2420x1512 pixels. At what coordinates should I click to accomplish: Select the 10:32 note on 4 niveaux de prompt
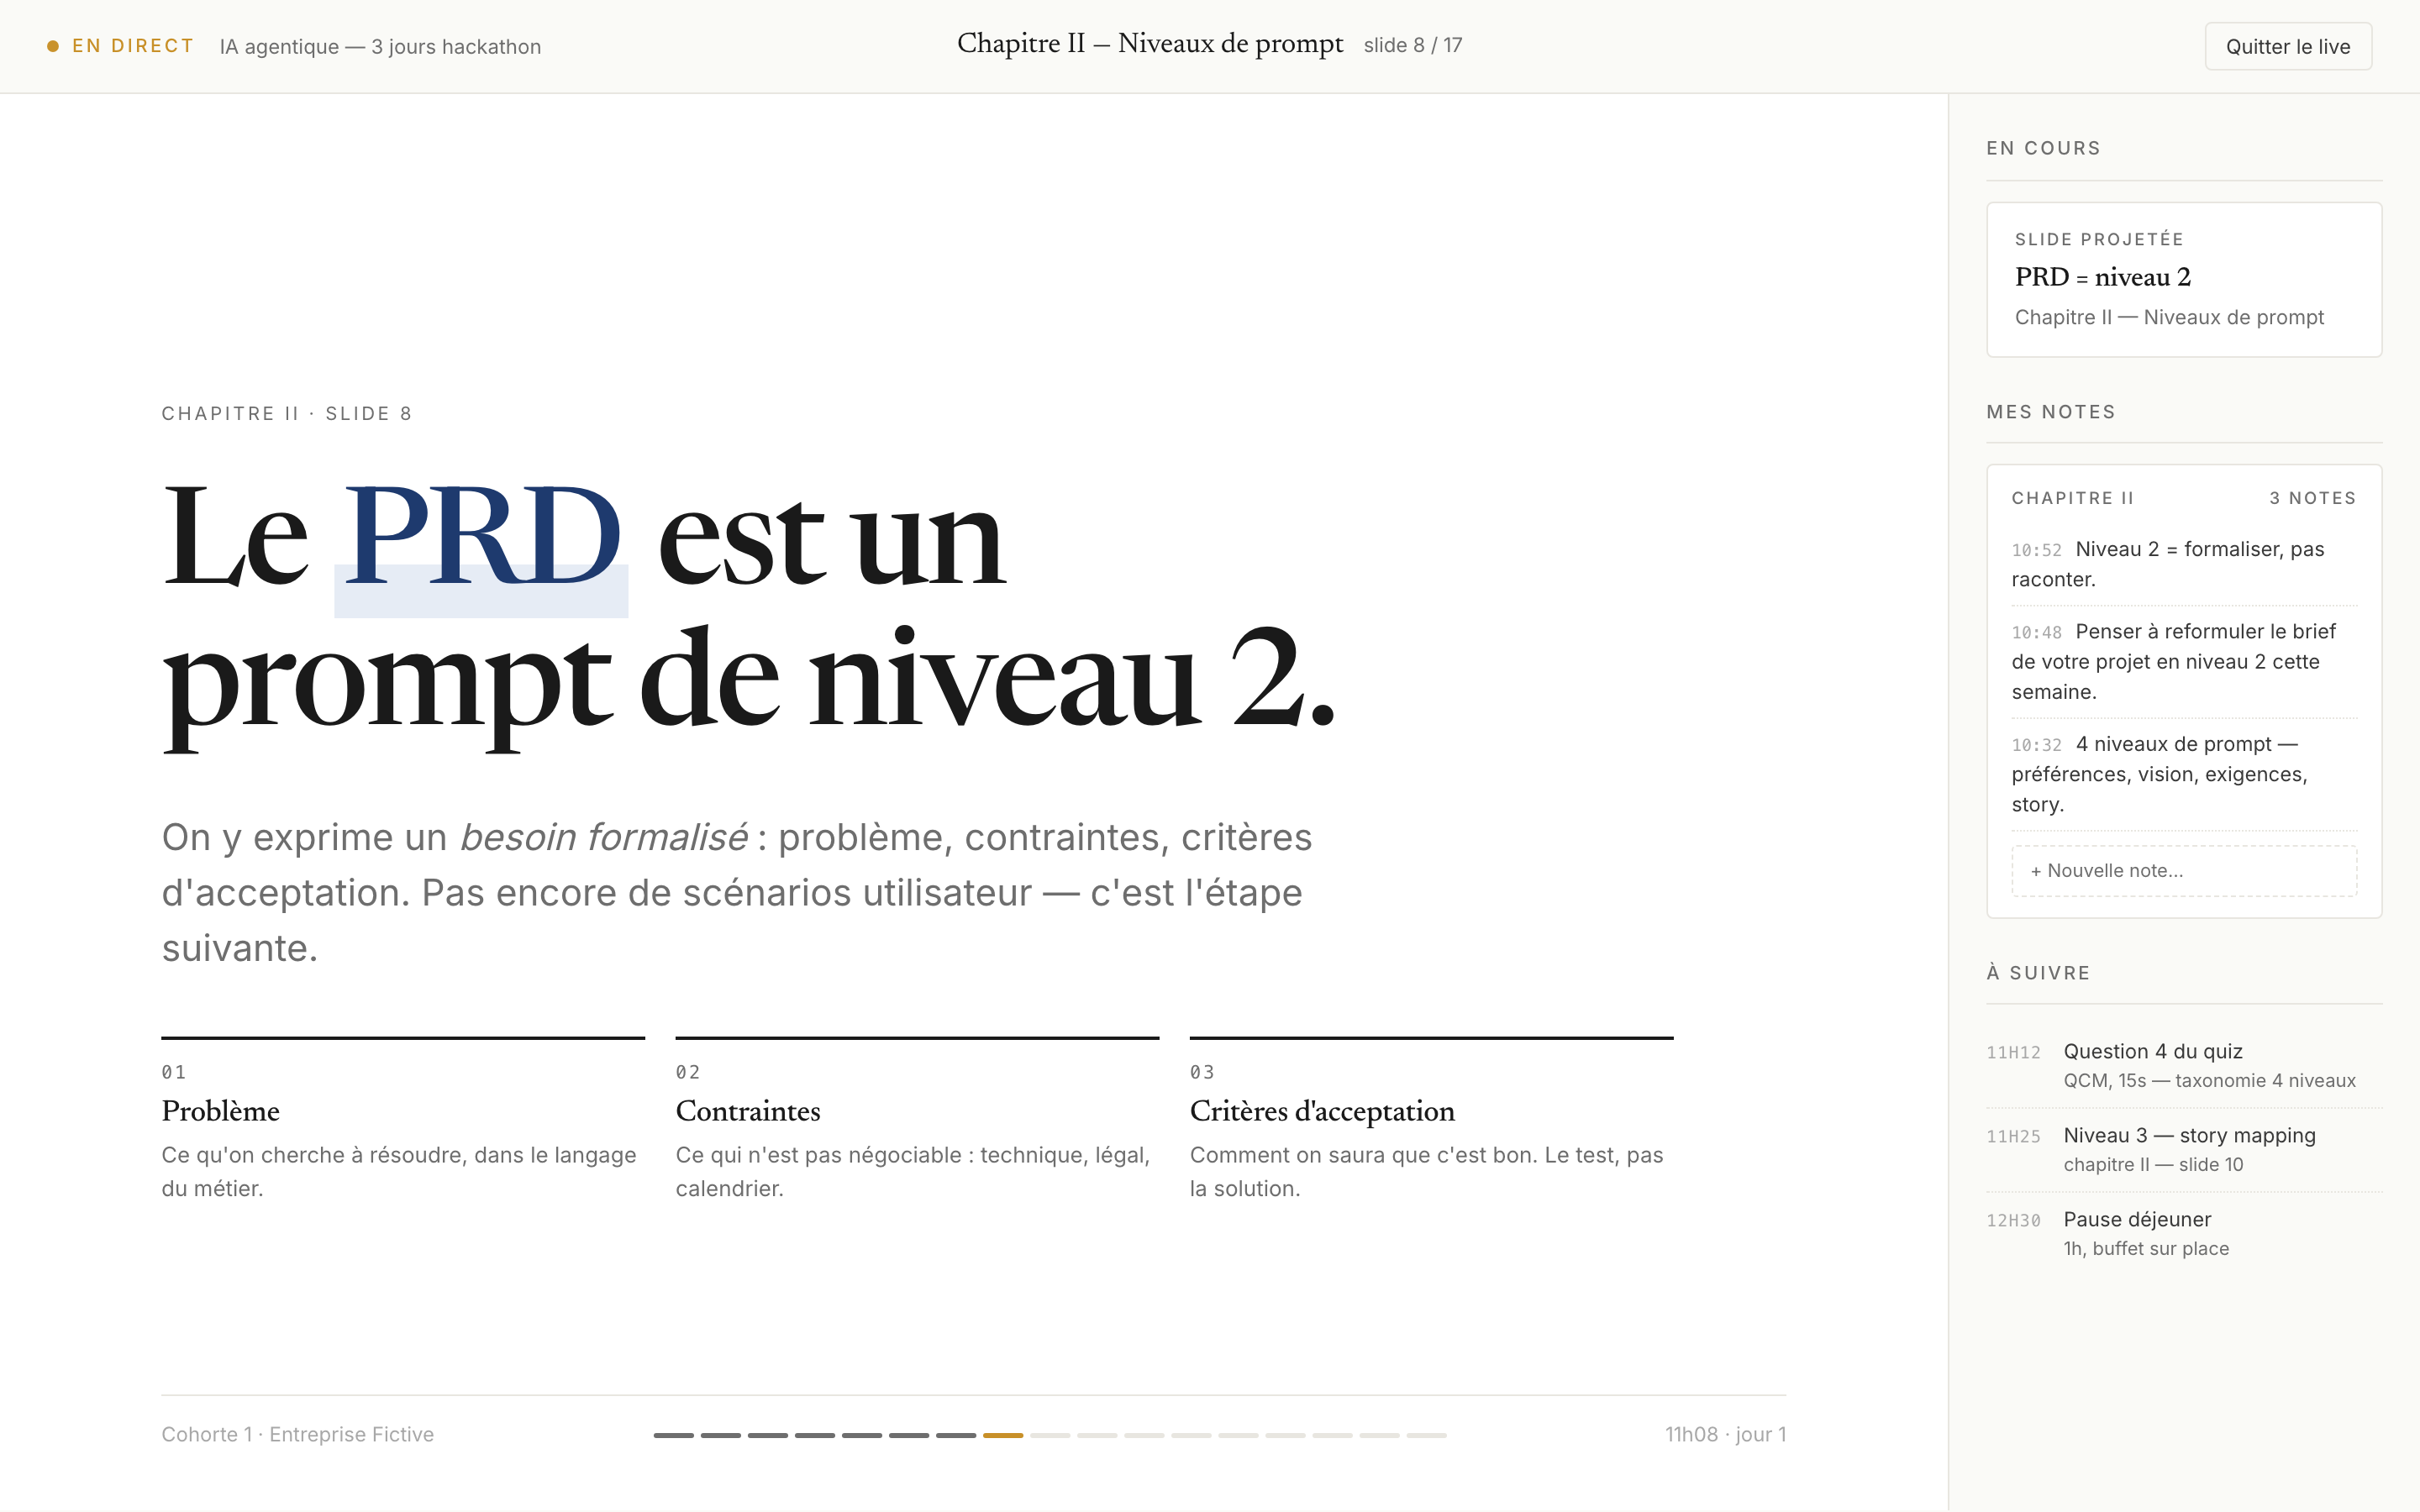[2183, 774]
